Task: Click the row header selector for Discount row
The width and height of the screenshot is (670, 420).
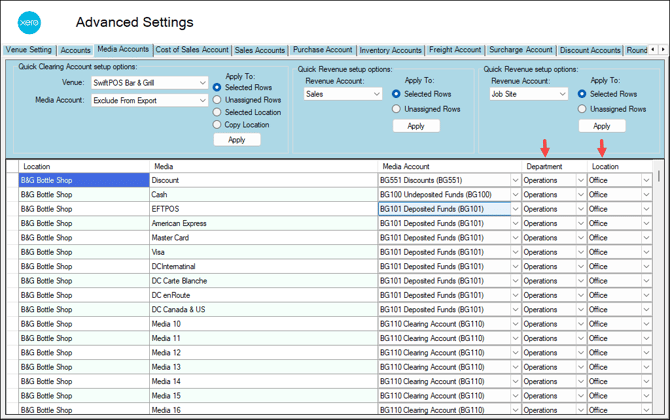Action: [13, 180]
